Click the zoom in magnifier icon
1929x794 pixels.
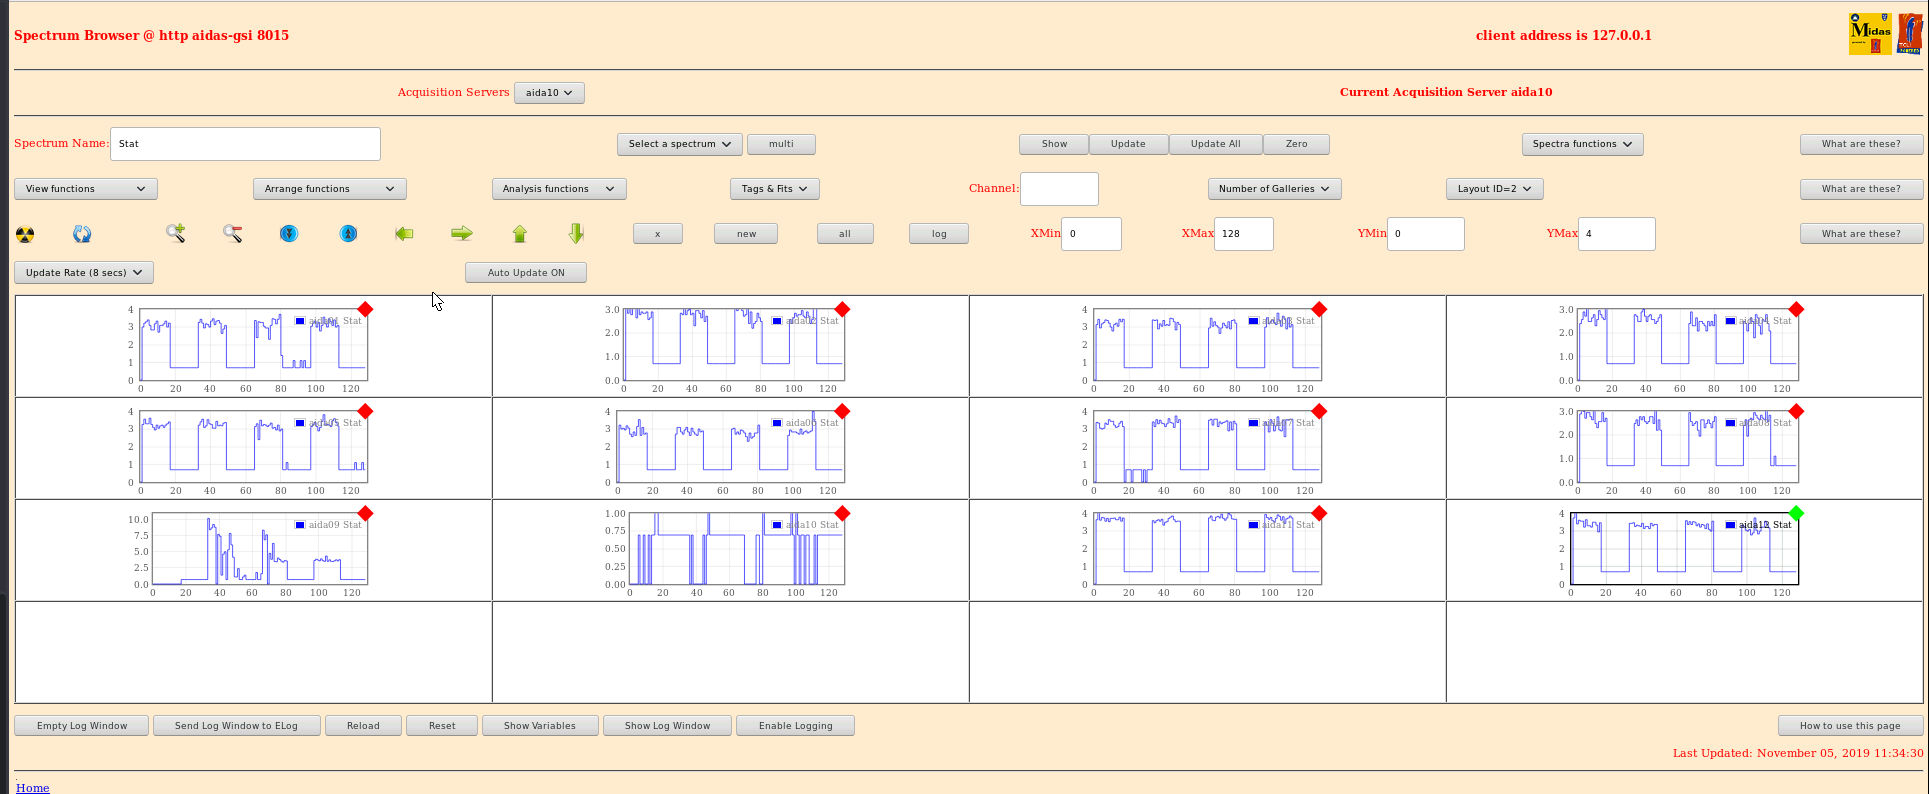pos(175,233)
